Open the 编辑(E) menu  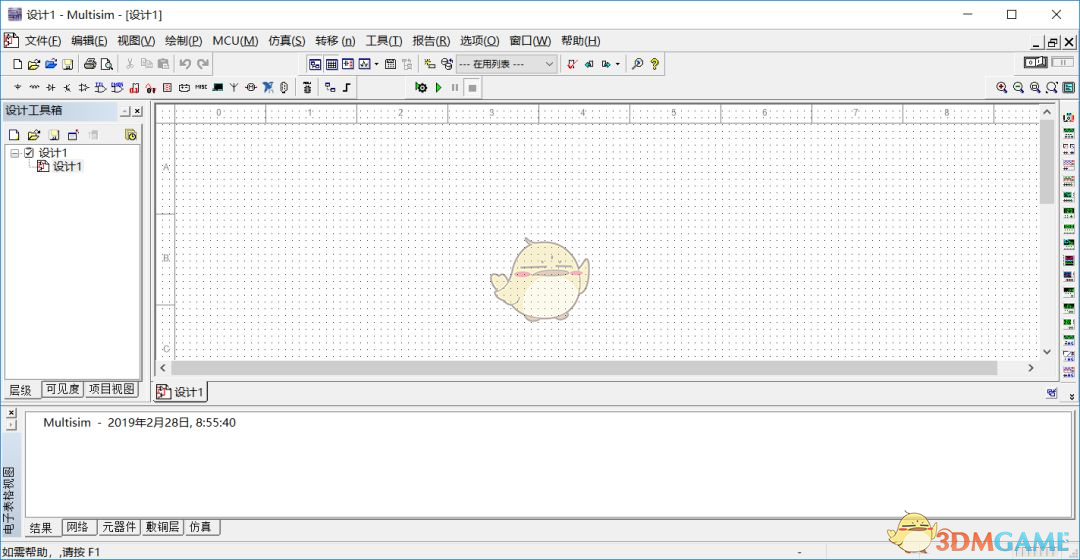[x=90, y=41]
